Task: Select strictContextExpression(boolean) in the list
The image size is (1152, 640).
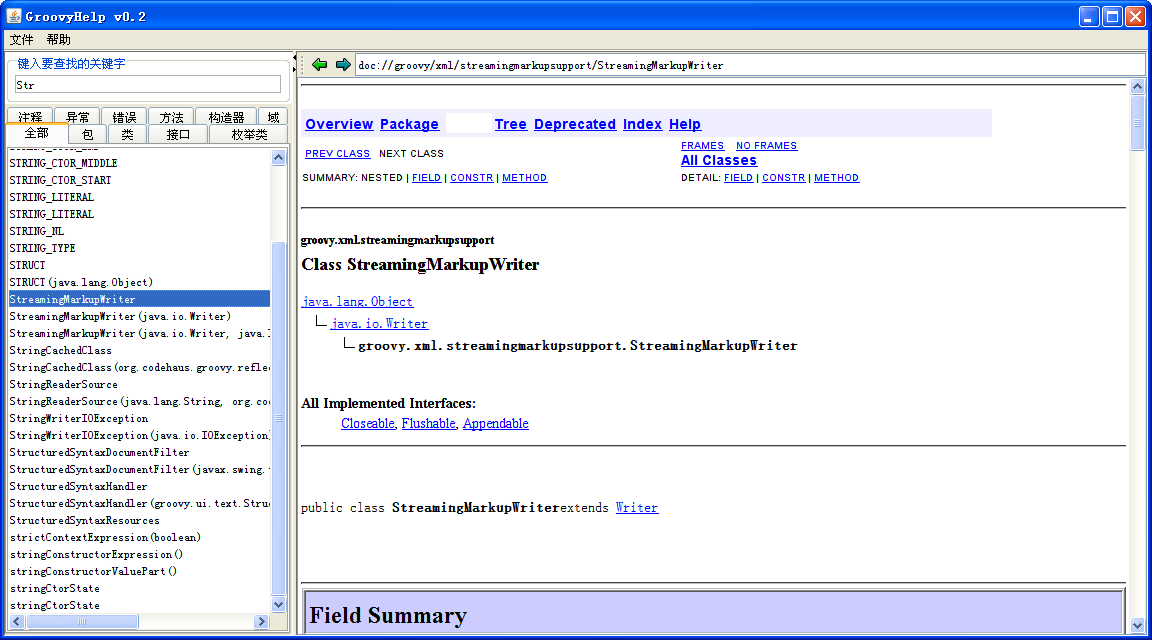Action: pyautogui.click(x=139, y=537)
